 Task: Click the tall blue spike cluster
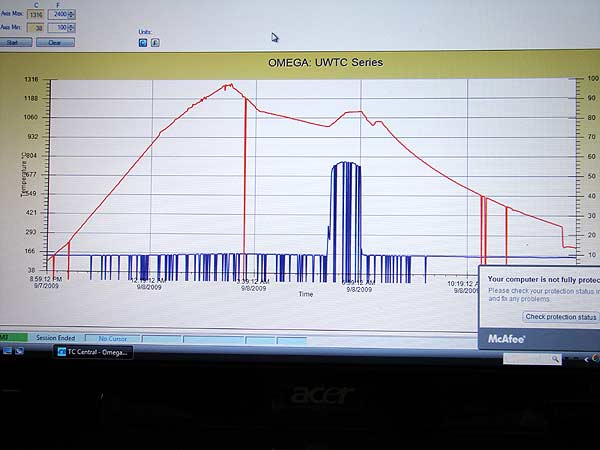click(346, 222)
